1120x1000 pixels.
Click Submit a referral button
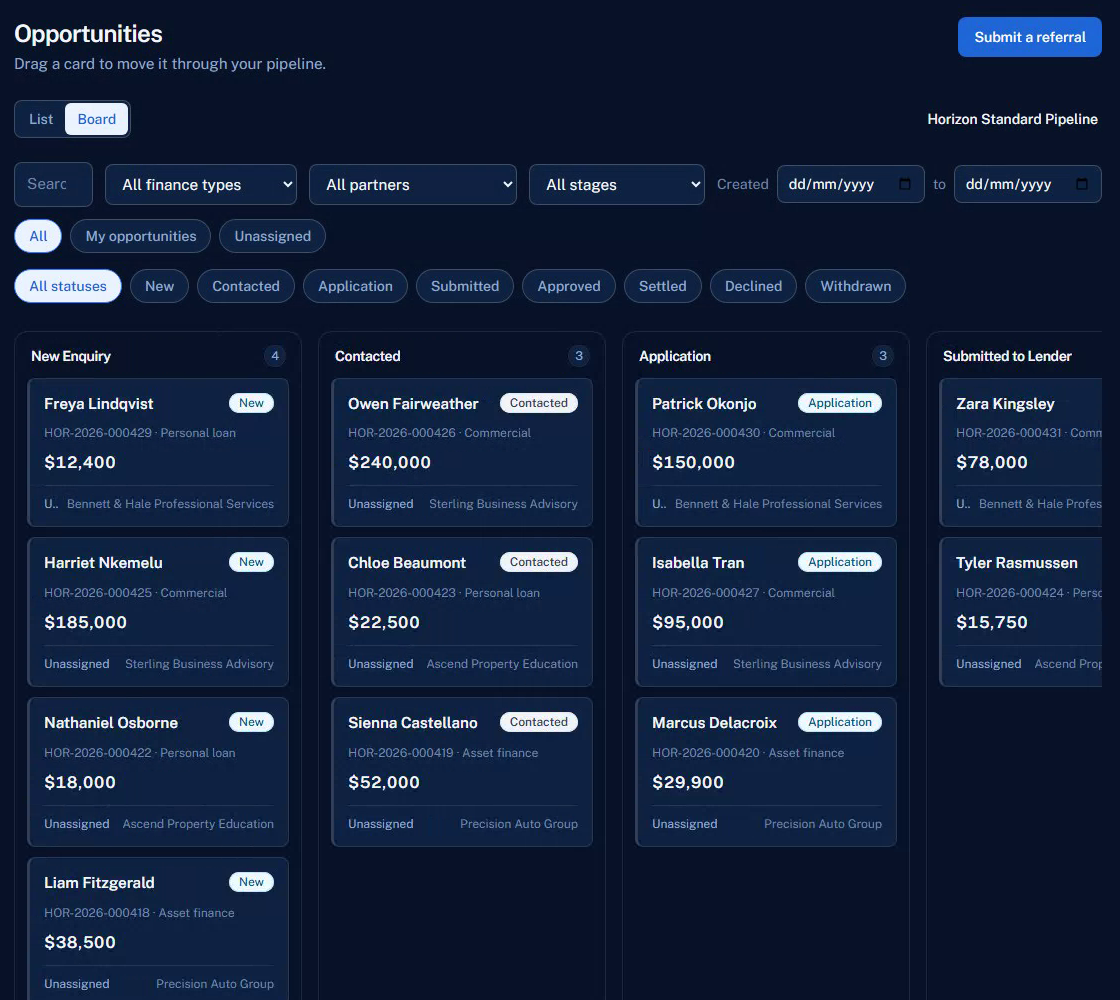click(1030, 37)
